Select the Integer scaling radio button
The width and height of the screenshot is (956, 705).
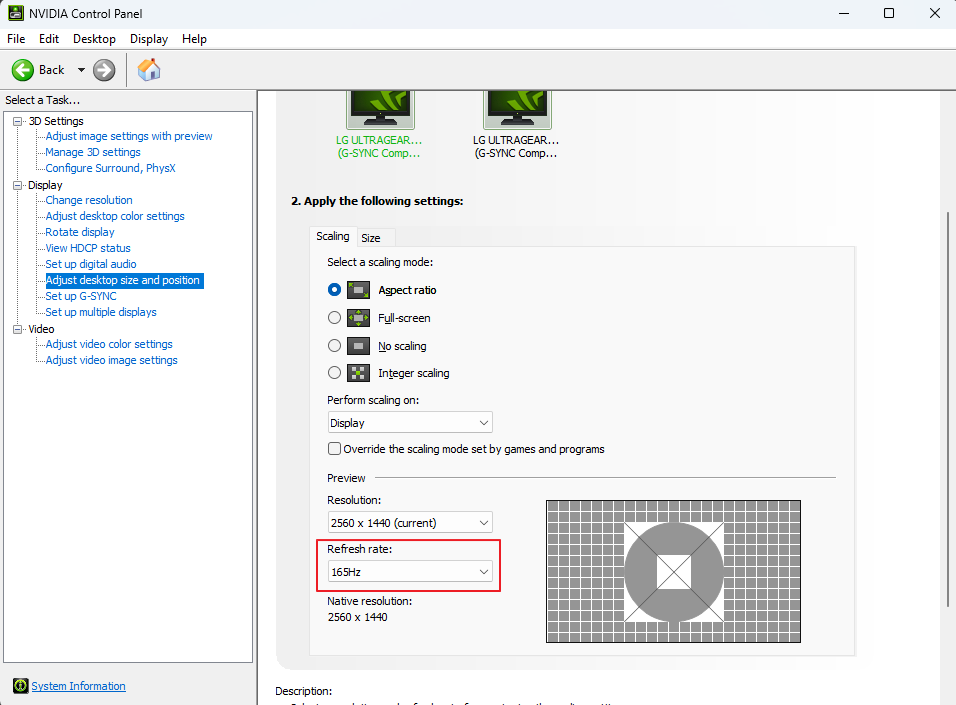[334, 373]
